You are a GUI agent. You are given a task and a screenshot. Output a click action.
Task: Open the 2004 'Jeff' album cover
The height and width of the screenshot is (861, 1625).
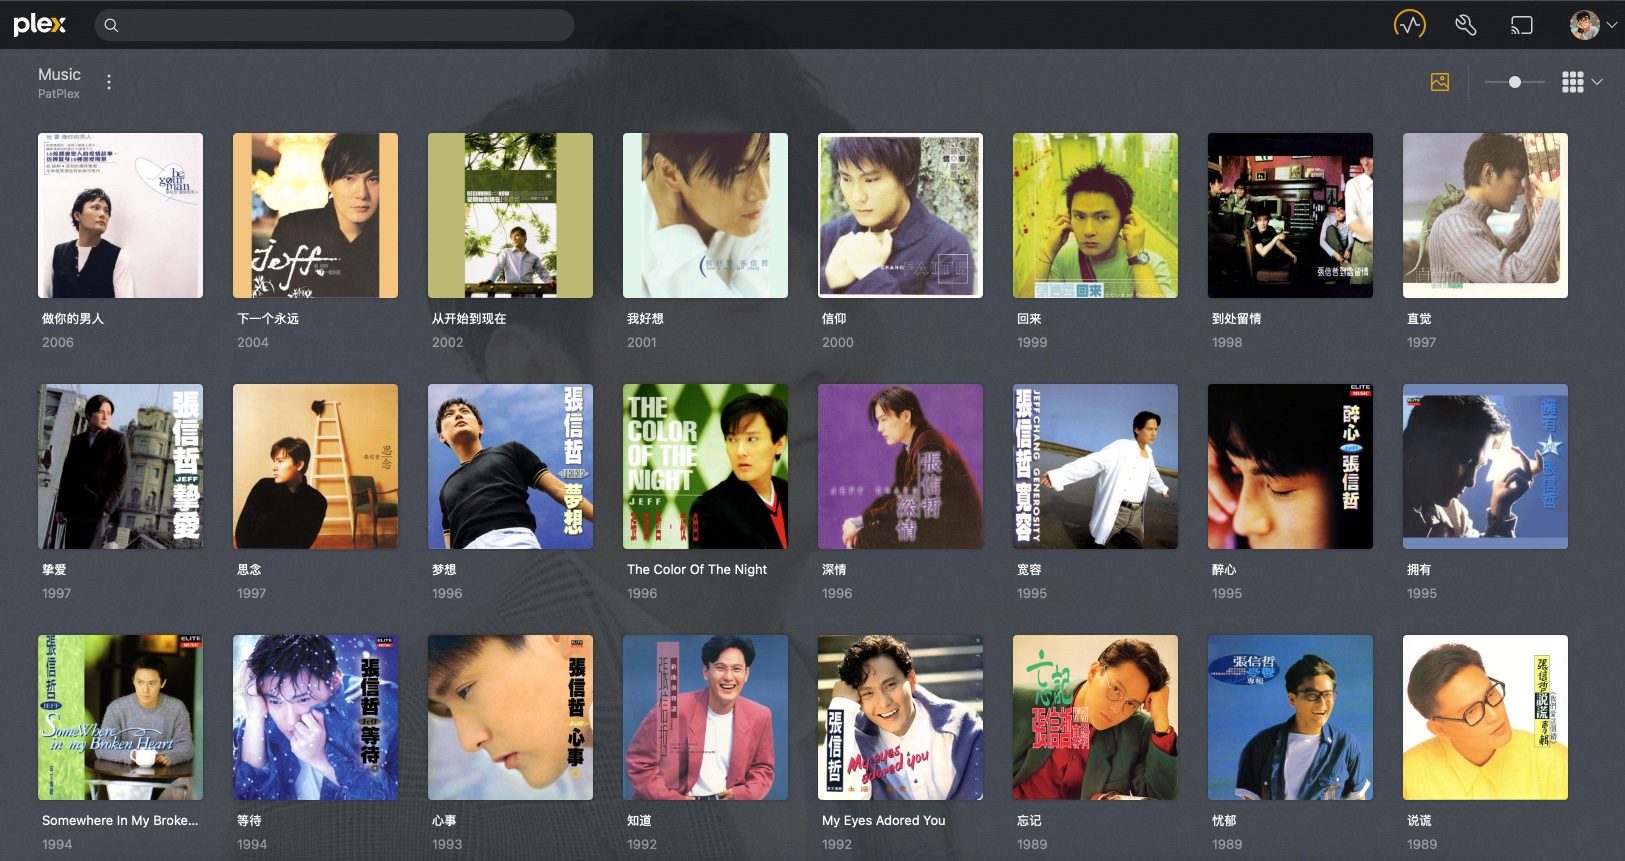tap(315, 215)
